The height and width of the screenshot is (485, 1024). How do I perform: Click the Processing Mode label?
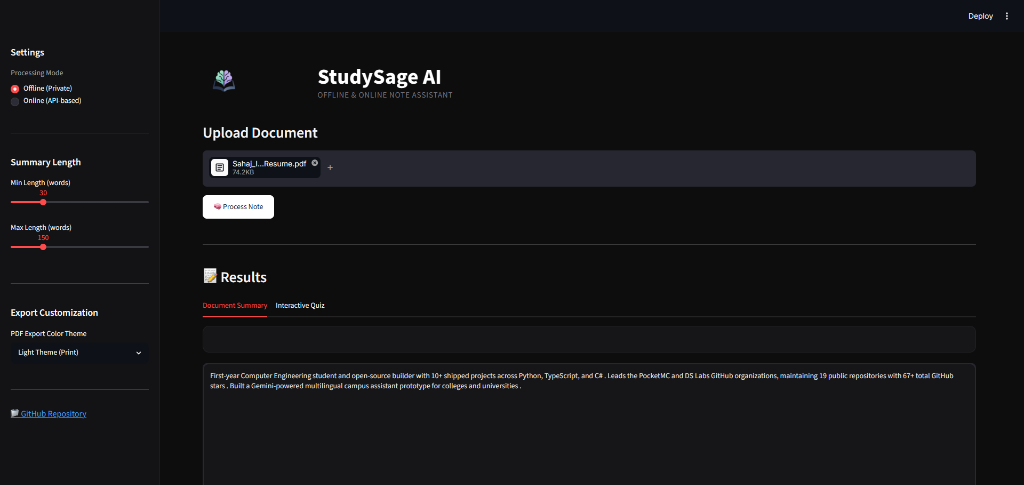pos(37,73)
